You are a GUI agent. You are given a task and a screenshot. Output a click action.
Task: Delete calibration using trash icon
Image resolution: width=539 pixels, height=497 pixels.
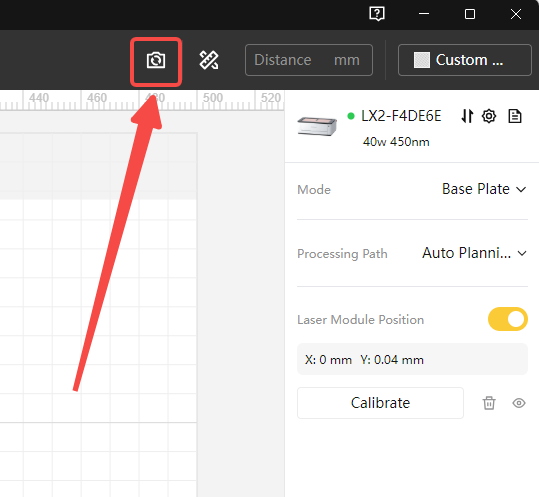coord(489,403)
